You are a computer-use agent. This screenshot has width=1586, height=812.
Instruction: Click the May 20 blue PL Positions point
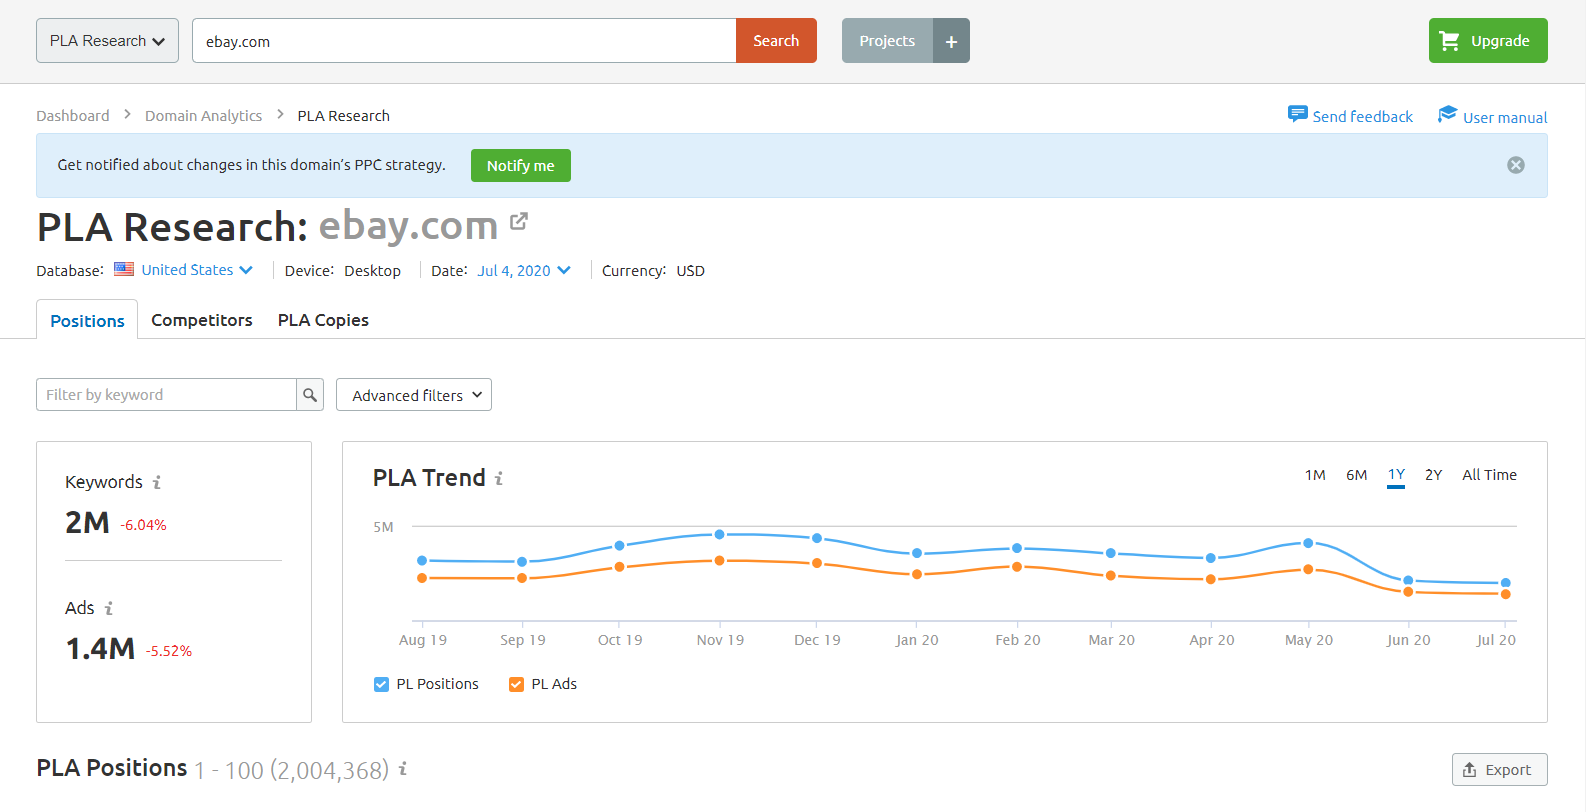(1308, 543)
